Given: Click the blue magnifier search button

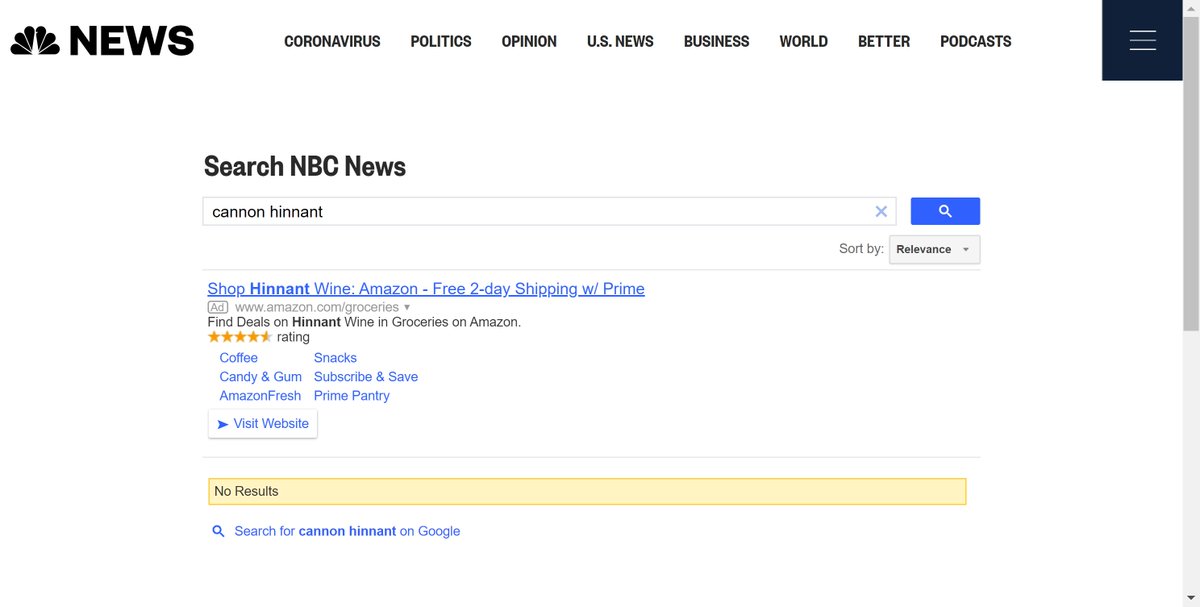Looking at the screenshot, I should click(x=945, y=211).
